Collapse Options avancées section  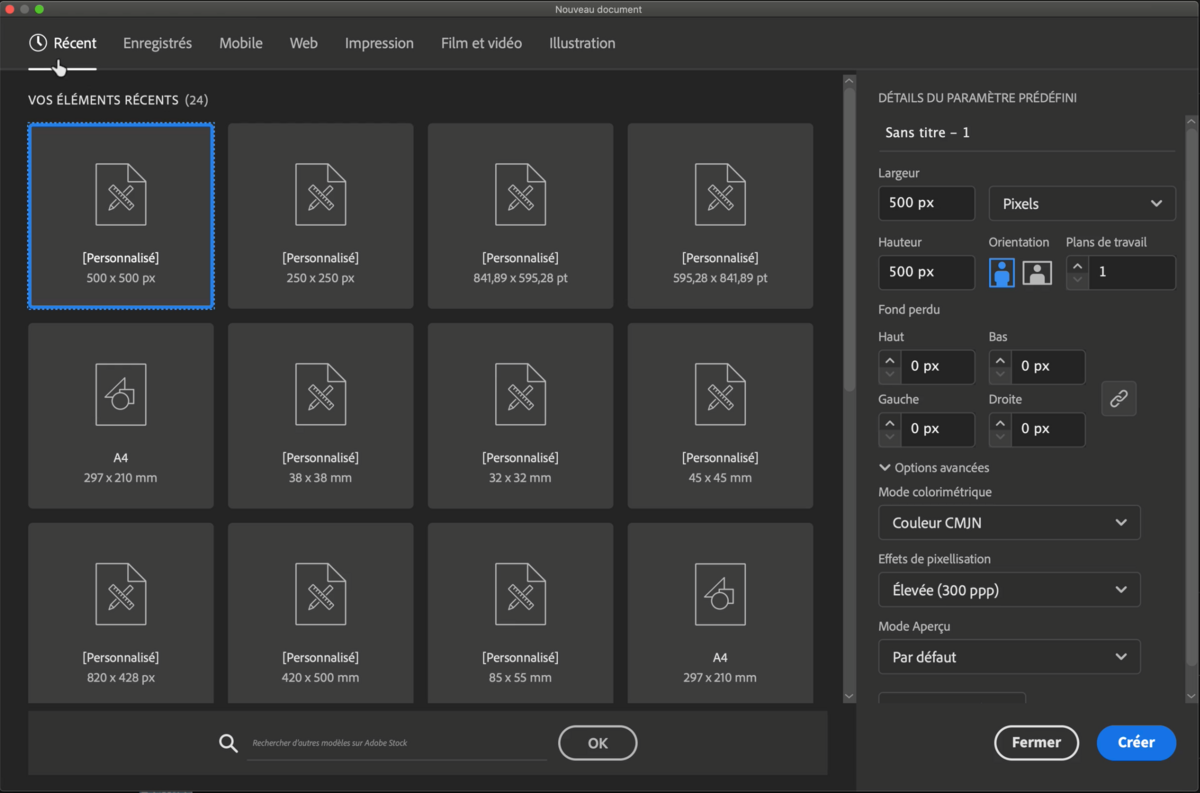pyautogui.click(x=934, y=467)
